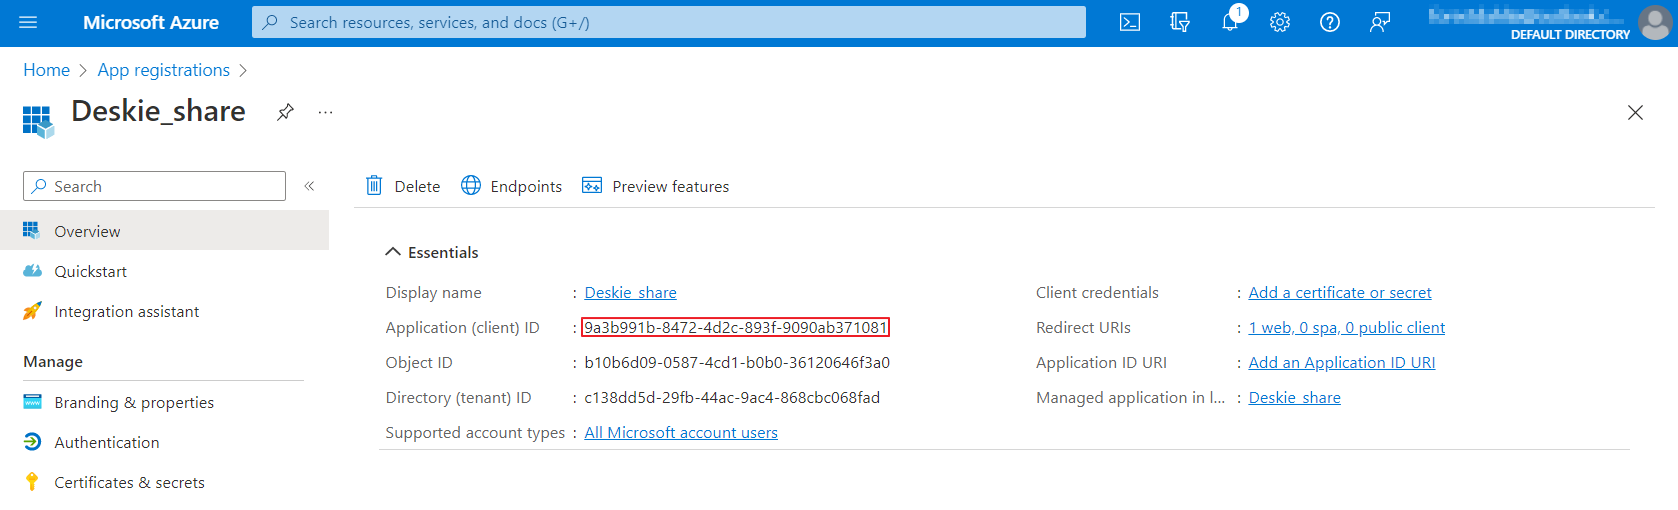Open the notifications bell
Screen dimensions: 1678x510
1230,22
